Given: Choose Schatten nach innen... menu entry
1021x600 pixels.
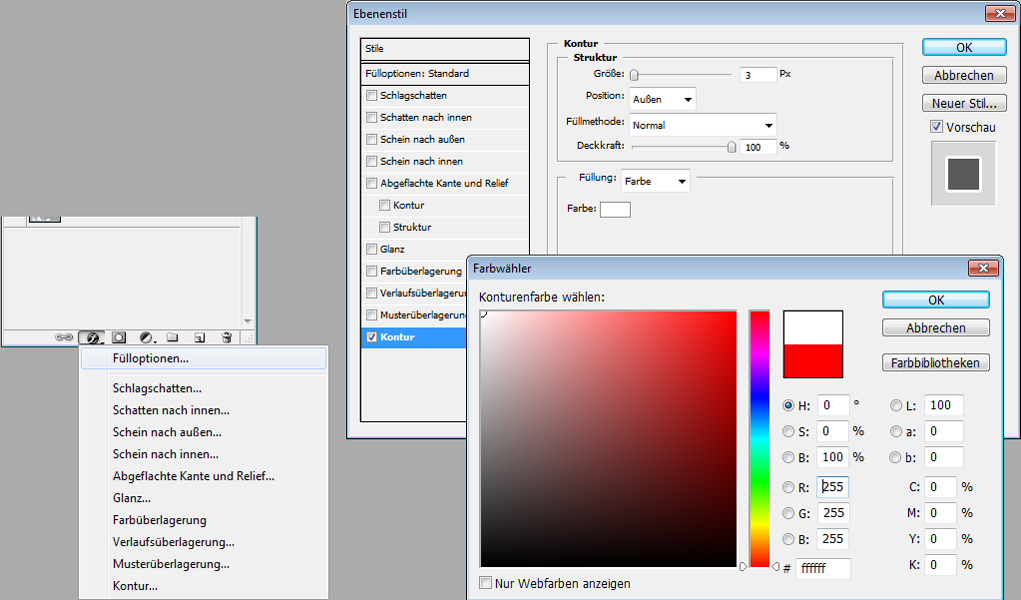Looking at the screenshot, I should (x=203, y=410).
